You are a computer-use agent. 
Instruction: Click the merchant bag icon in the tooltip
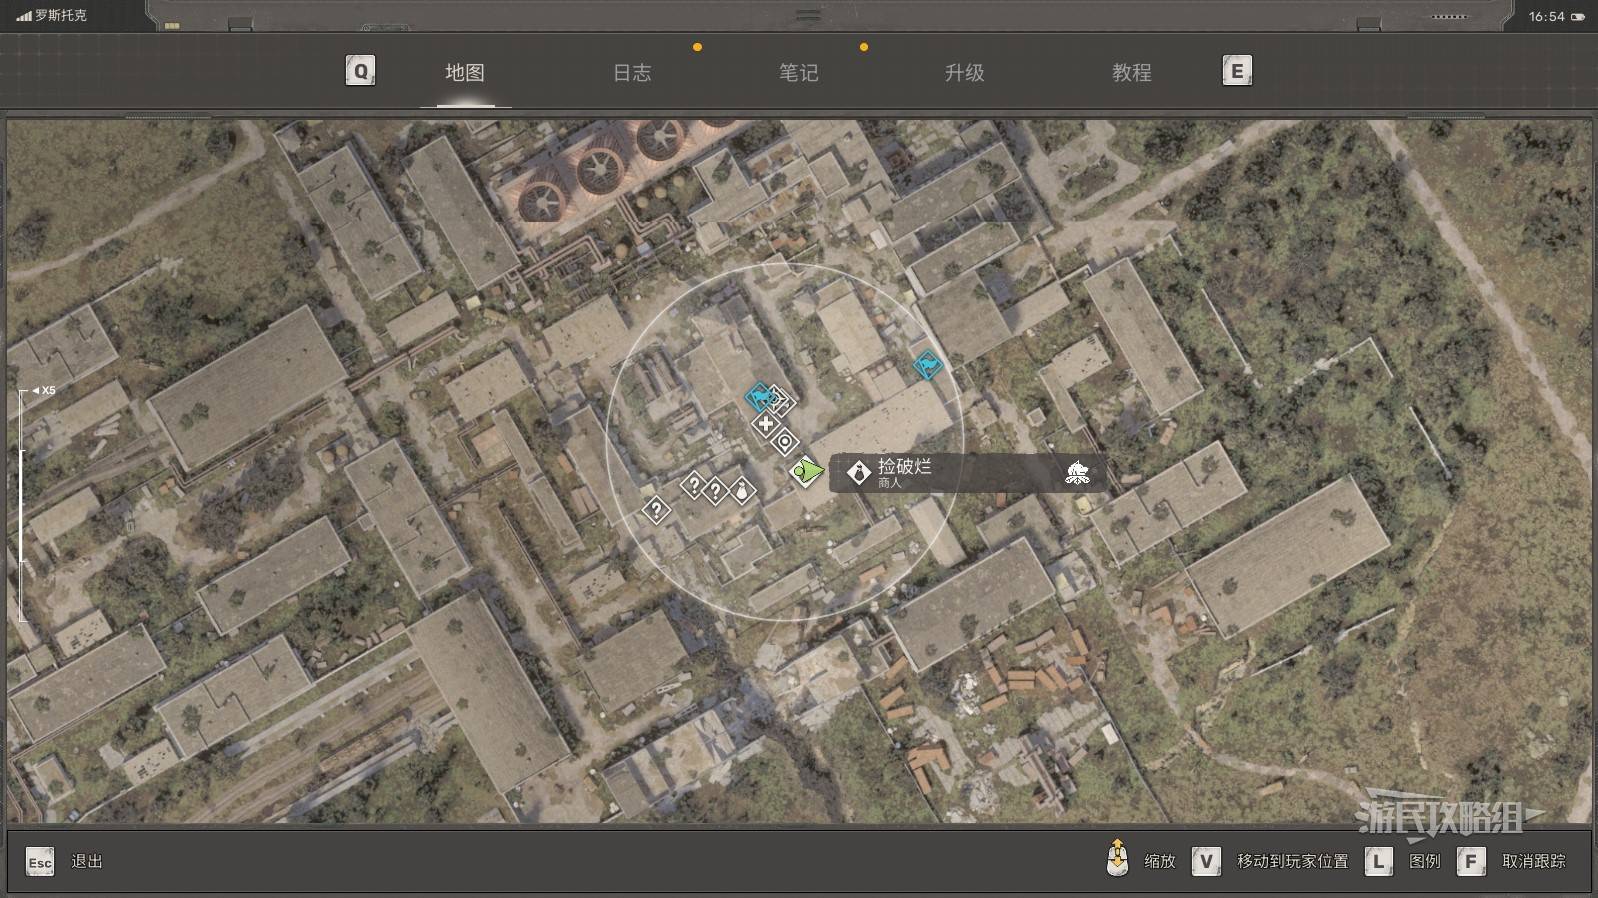(x=858, y=473)
